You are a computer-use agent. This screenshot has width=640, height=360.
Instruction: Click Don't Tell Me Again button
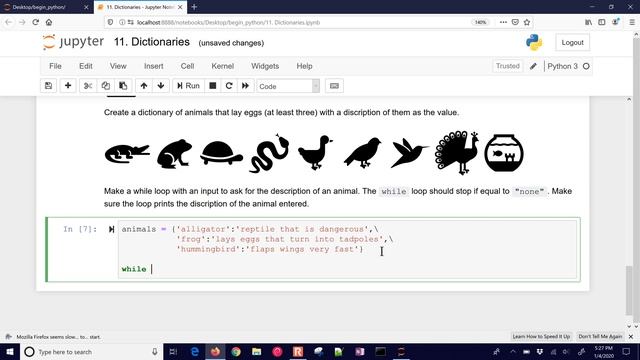point(600,336)
